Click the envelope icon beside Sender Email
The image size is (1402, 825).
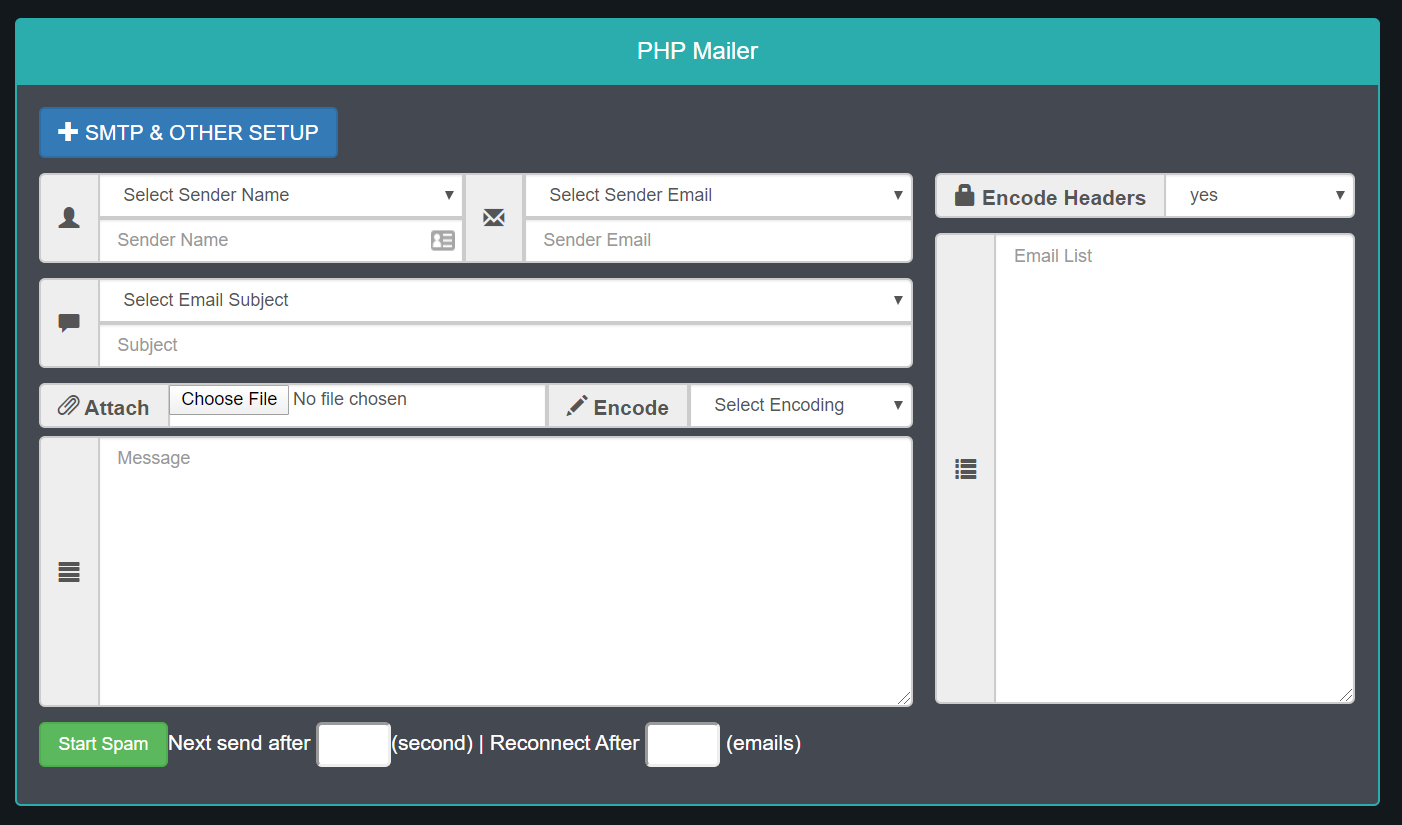click(x=494, y=218)
